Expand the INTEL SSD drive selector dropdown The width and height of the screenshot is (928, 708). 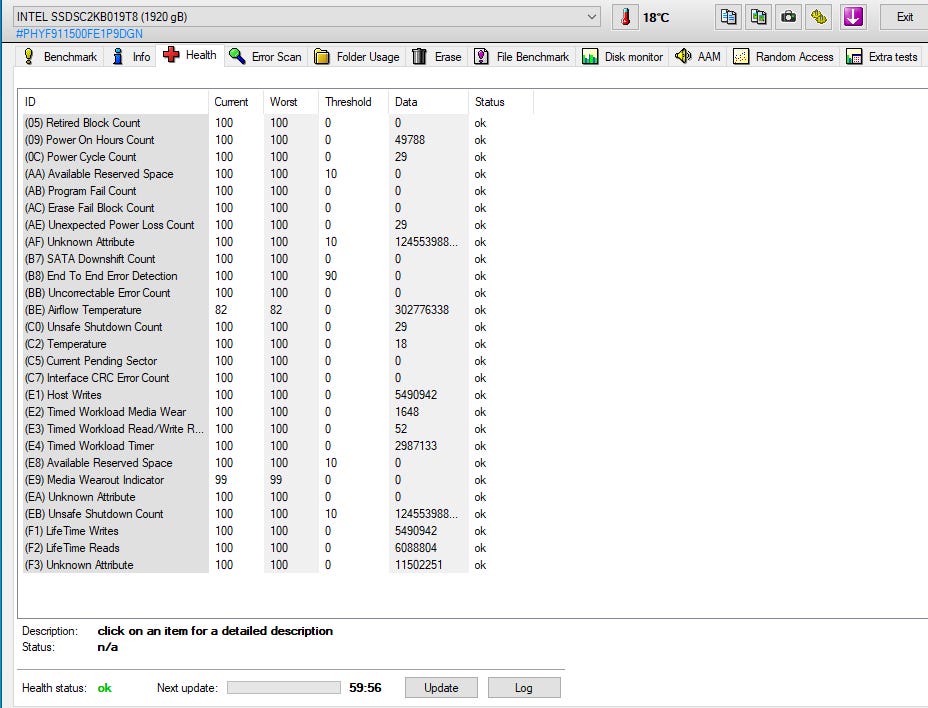point(592,17)
